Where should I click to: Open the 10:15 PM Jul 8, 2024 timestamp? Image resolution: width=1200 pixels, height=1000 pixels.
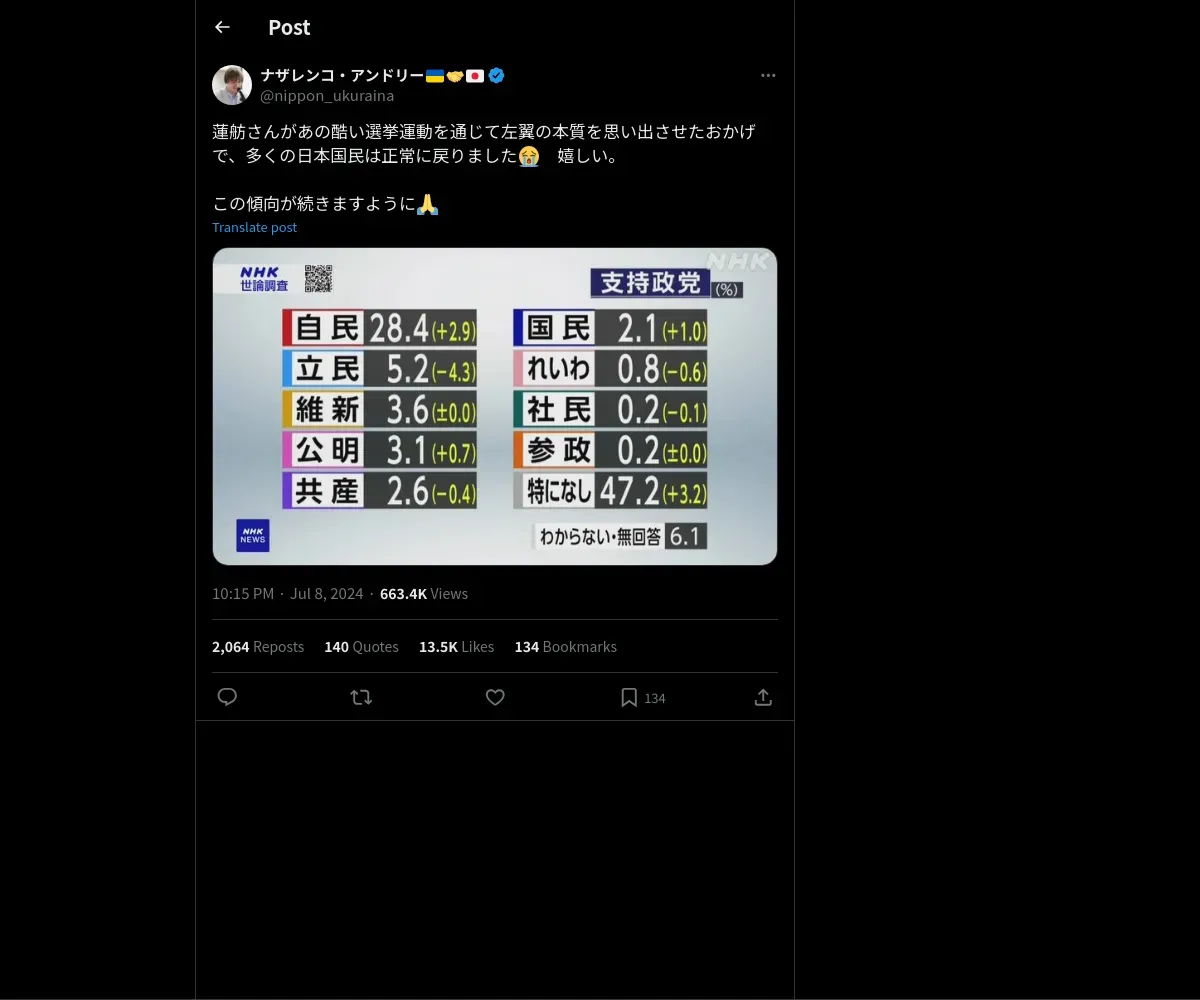288,594
